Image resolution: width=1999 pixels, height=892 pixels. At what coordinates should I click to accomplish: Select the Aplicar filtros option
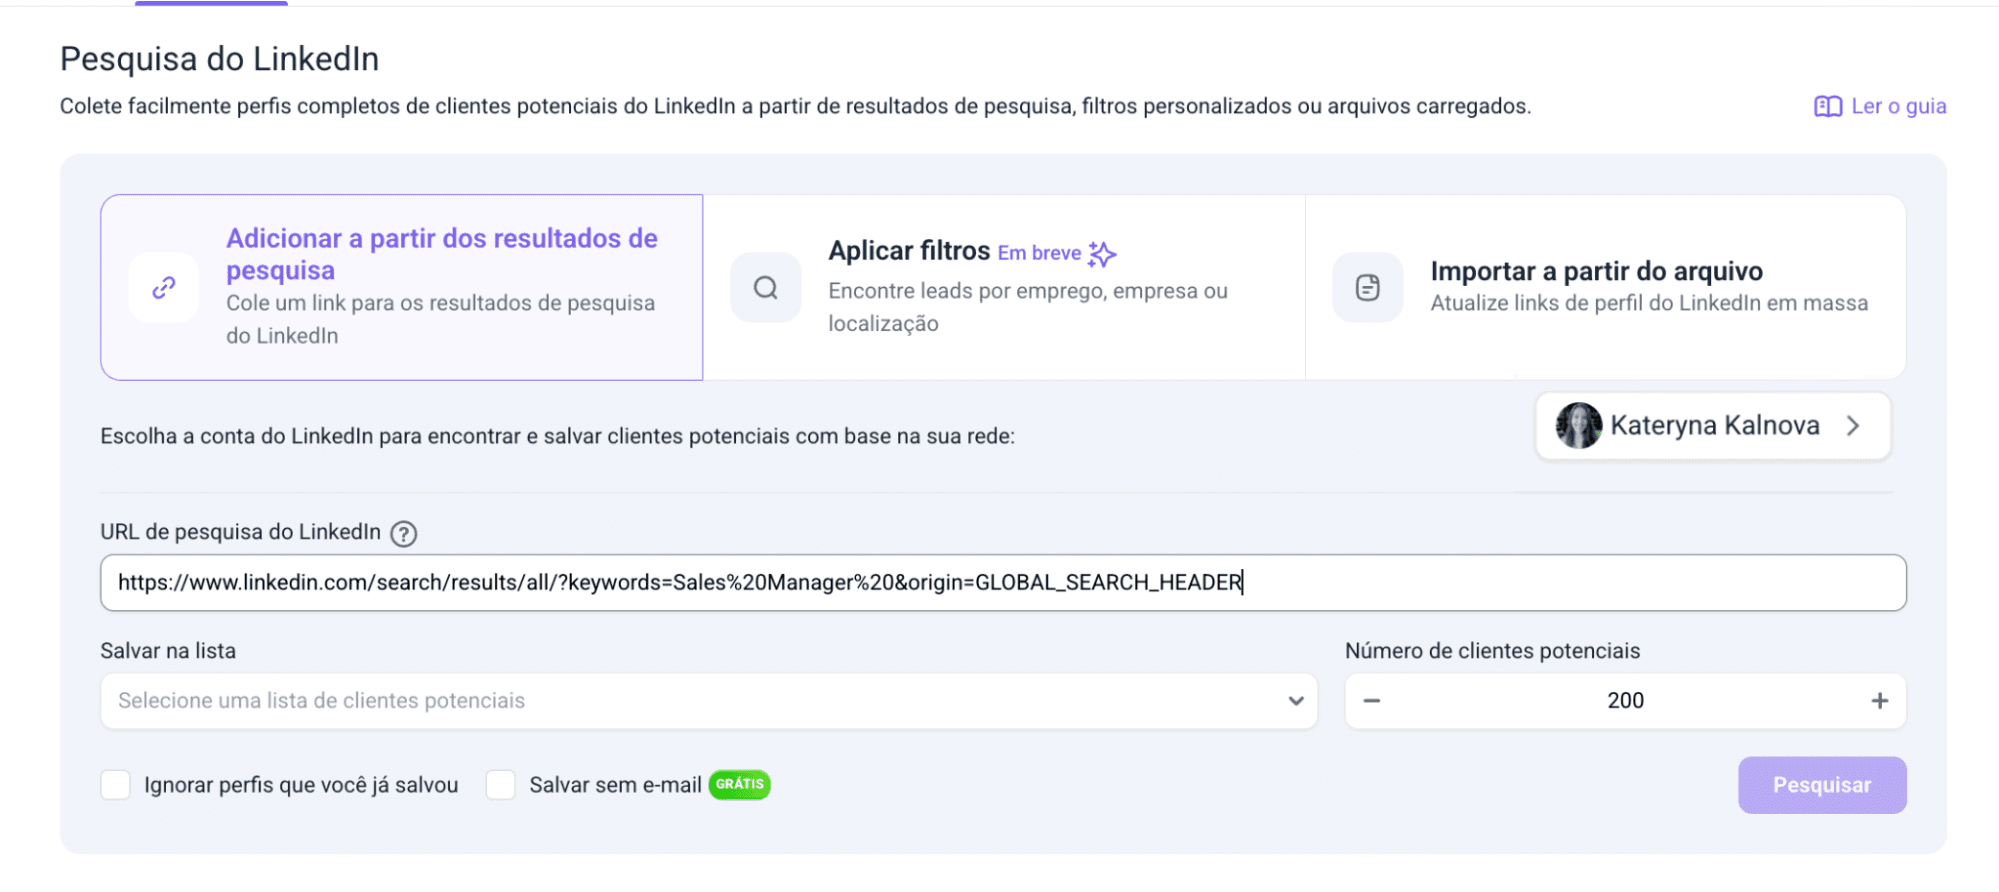pos(908,251)
